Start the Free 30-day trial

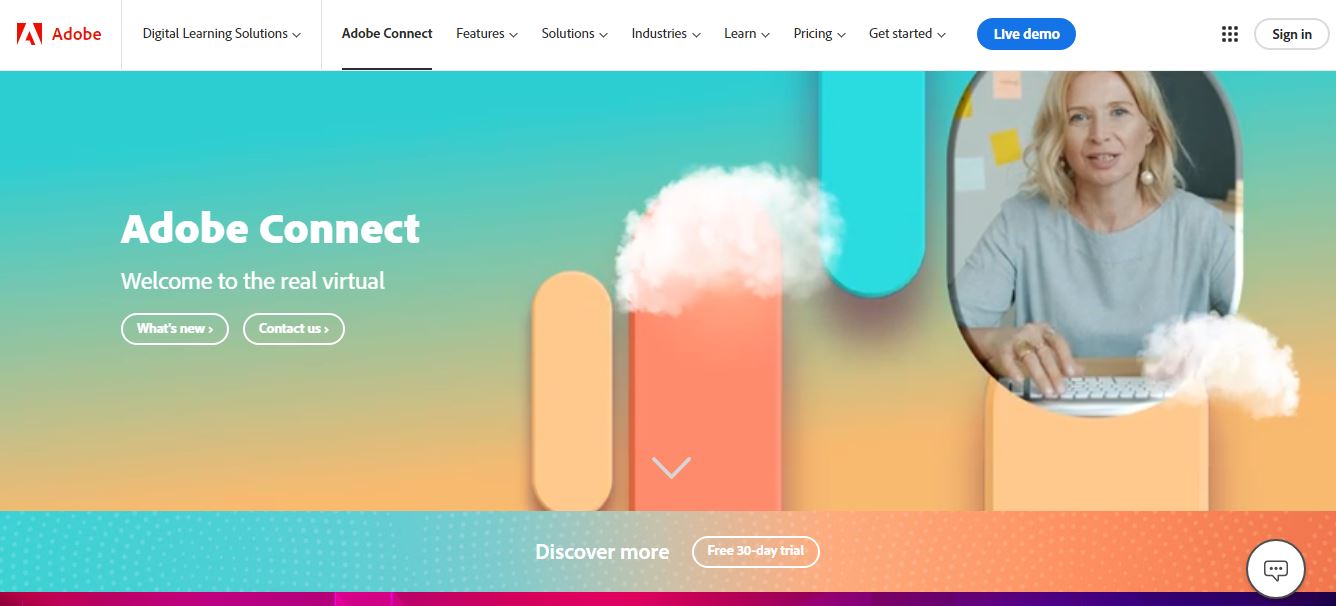(x=755, y=552)
